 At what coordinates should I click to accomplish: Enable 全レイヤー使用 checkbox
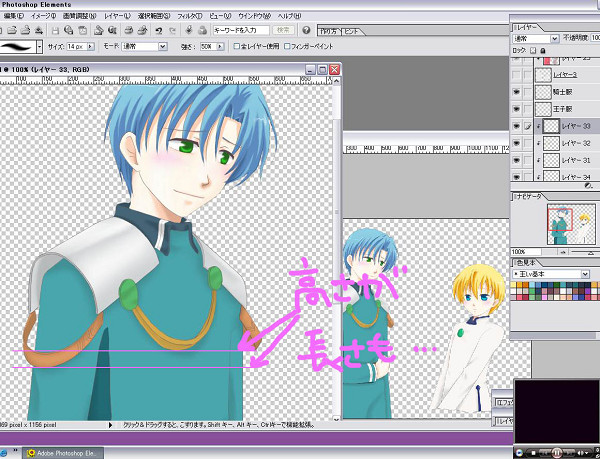236,46
